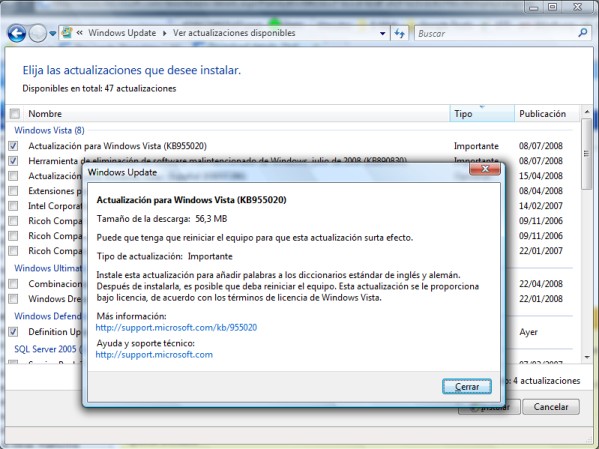Click the refresh button beside the address bar
The width and height of the screenshot is (599, 449).
click(400, 34)
